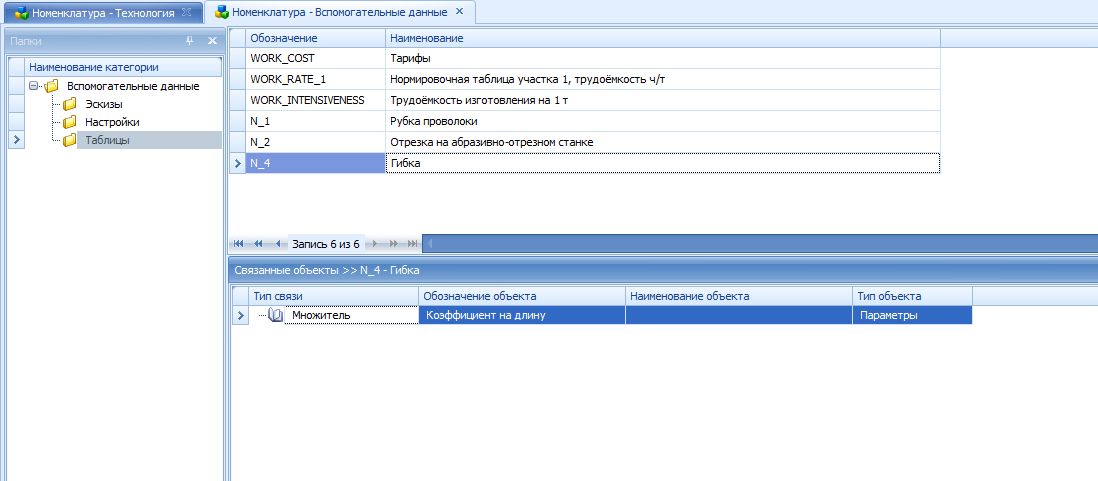Image resolution: width=1098 pixels, height=481 pixels.
Task: Click Нормировочная таблица участка 1 cell
Action: [662, 79]
